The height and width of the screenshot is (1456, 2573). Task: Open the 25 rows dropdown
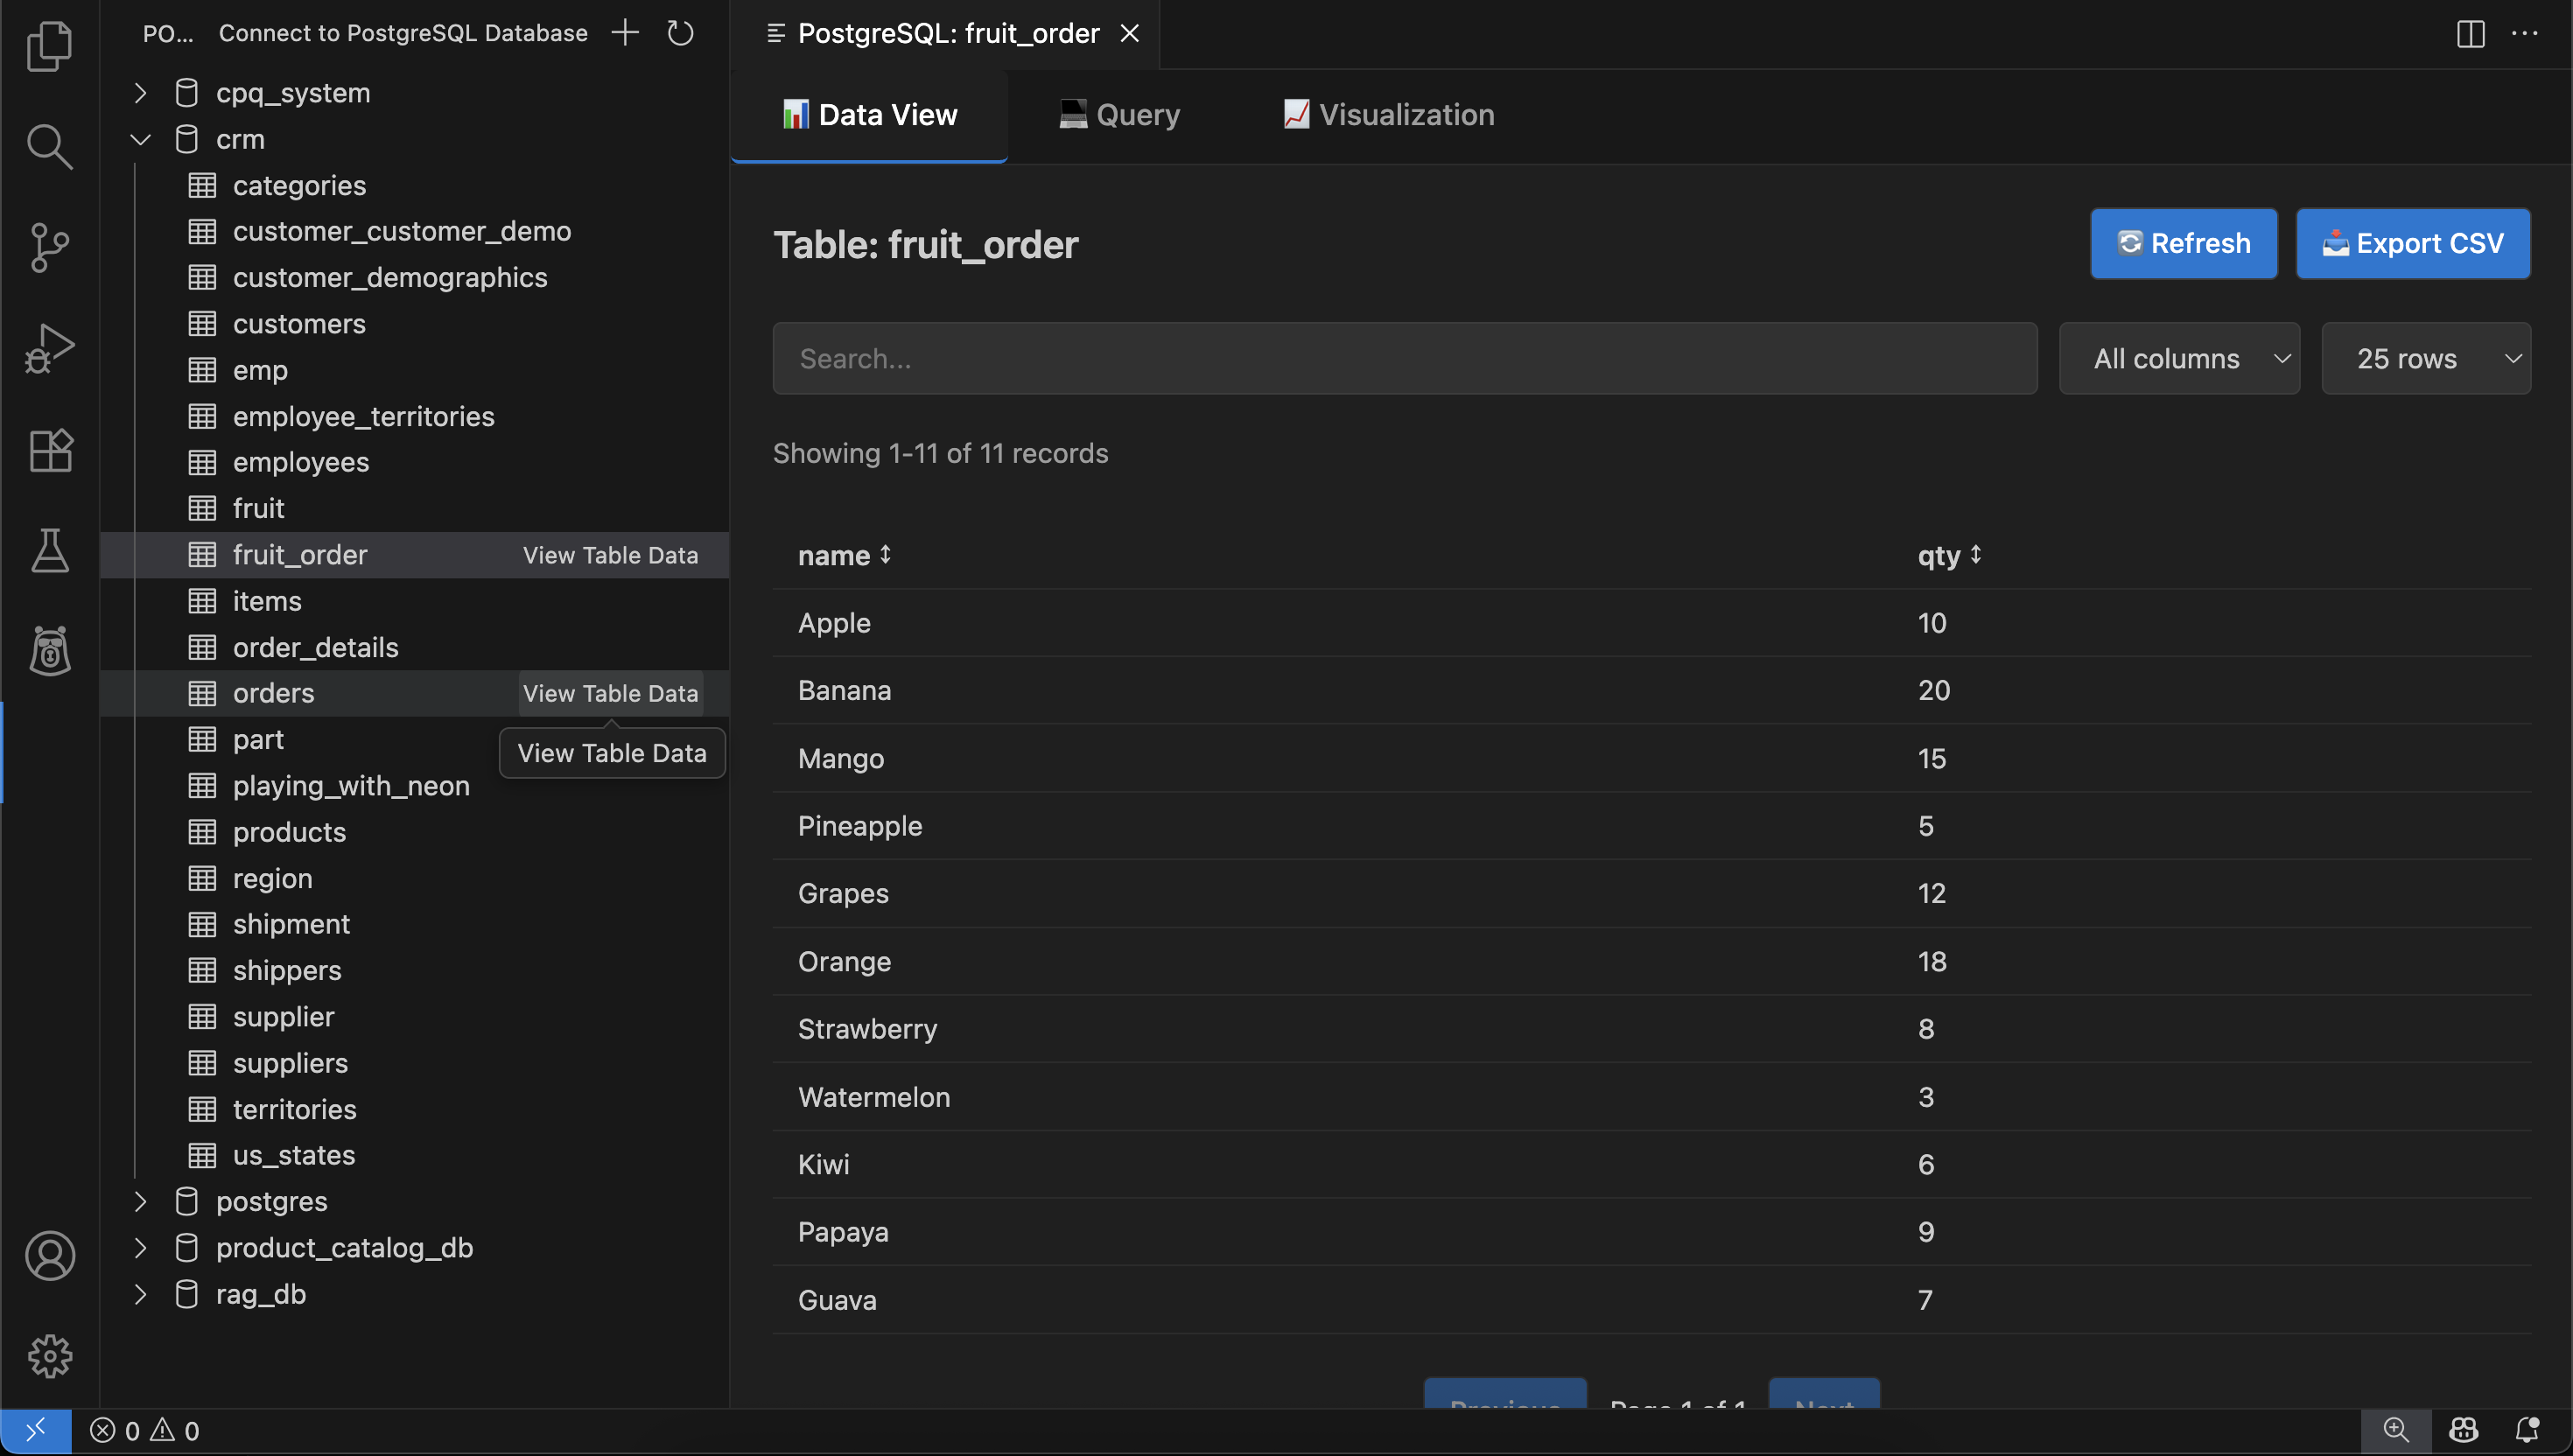2425,358
